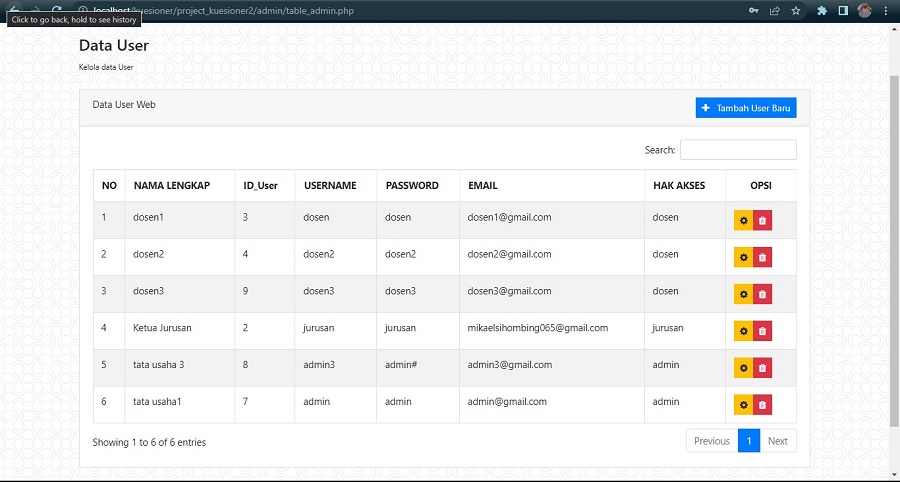The height and width of the screenshot is (482, 900).
Task: Click the name cell tata usaha 3
Action: click(x=180, y=368)
